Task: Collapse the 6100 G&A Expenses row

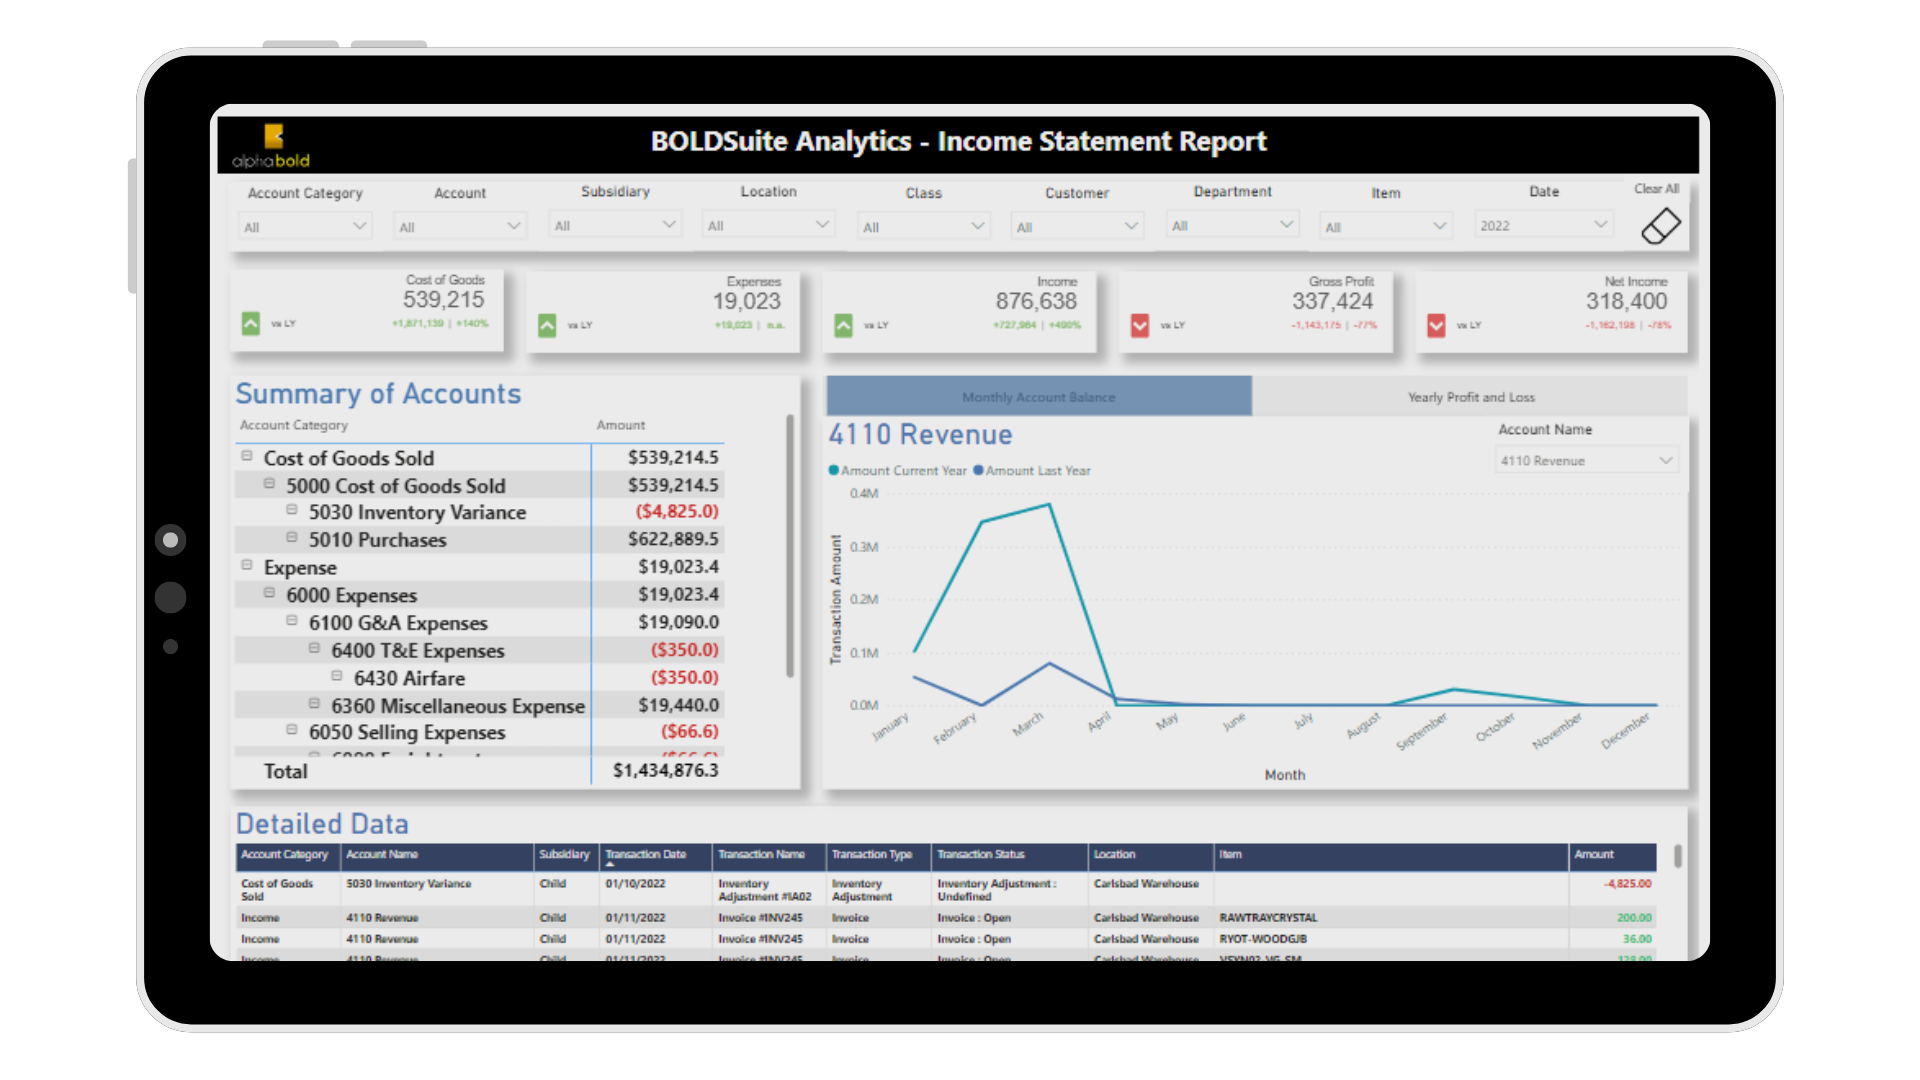Action: (292, 621)
